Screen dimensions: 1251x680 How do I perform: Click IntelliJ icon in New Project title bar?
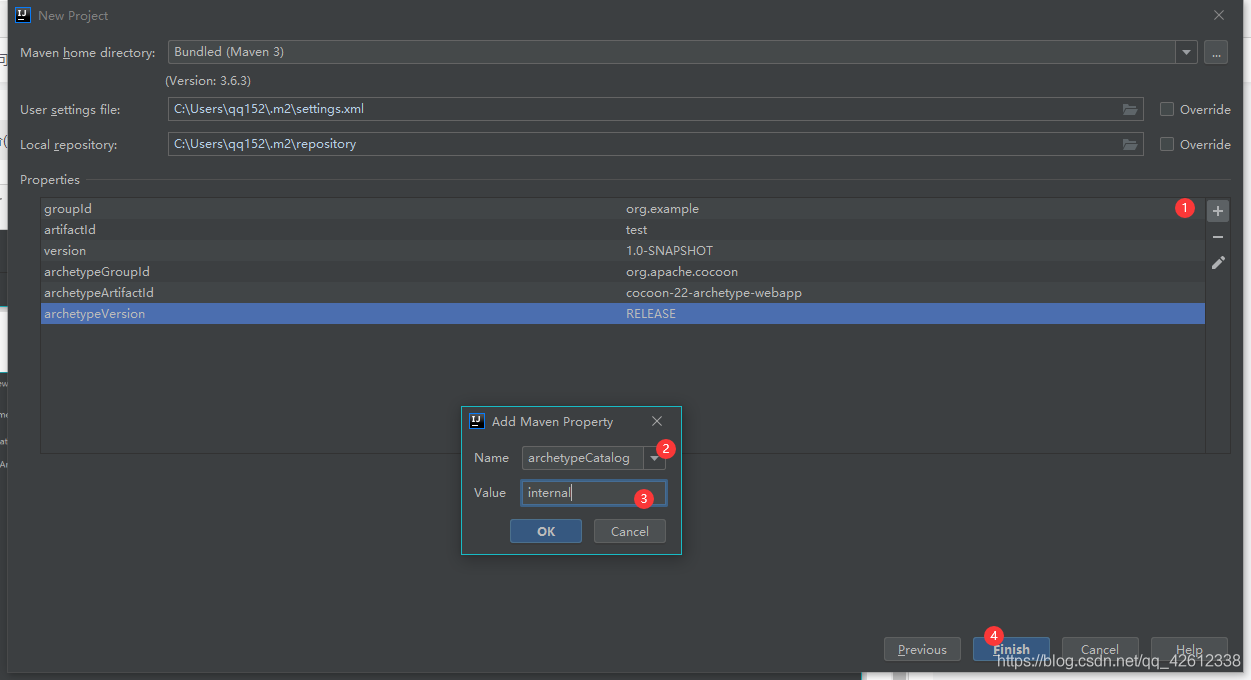click(x=23, y=15)
